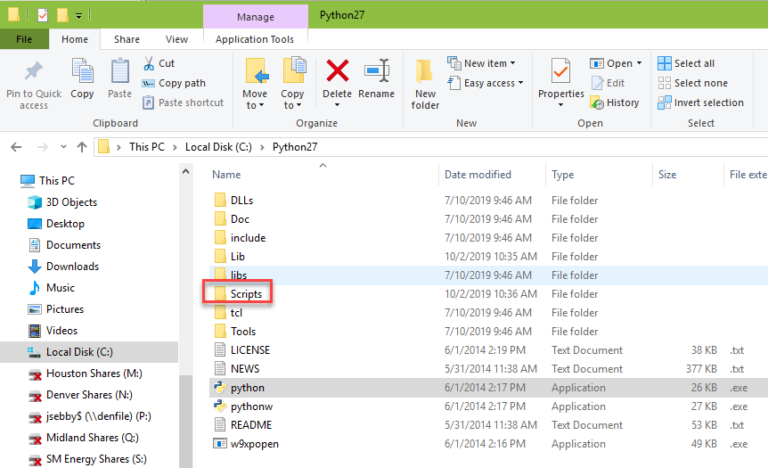Click the Pin to Quick access icon

(33, 72)
